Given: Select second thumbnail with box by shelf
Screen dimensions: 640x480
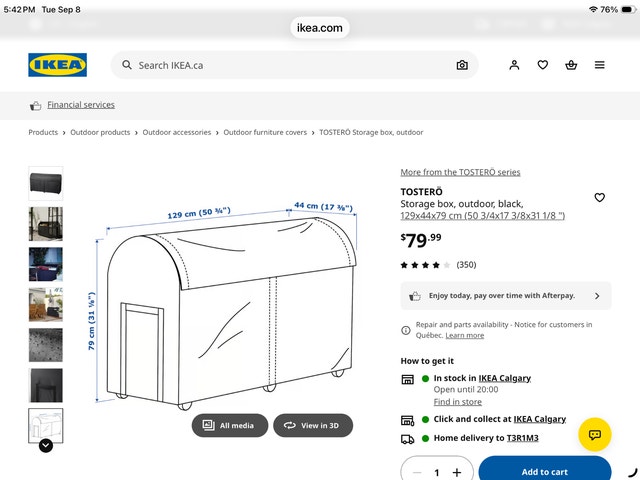Looking at the screenshot, I should coord(46,224).
